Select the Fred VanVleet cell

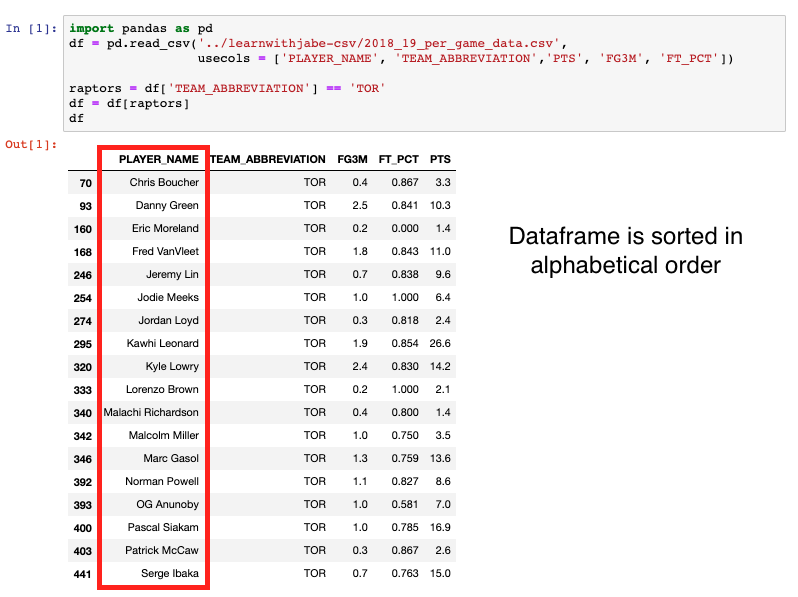pyautogui.click(x=165, y=251)
